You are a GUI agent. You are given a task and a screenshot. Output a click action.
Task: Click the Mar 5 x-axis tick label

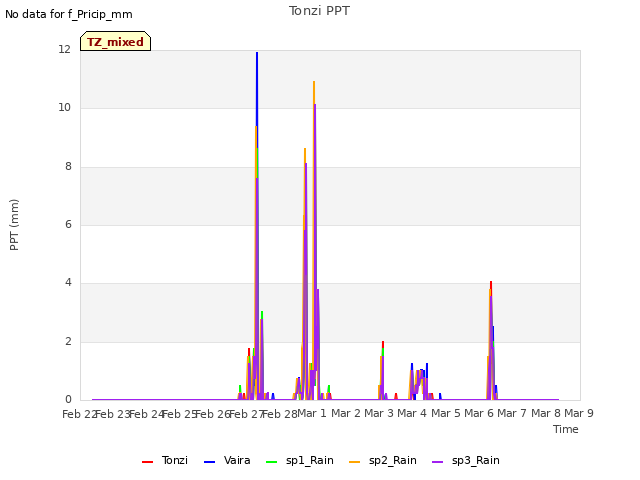[445, 413]
